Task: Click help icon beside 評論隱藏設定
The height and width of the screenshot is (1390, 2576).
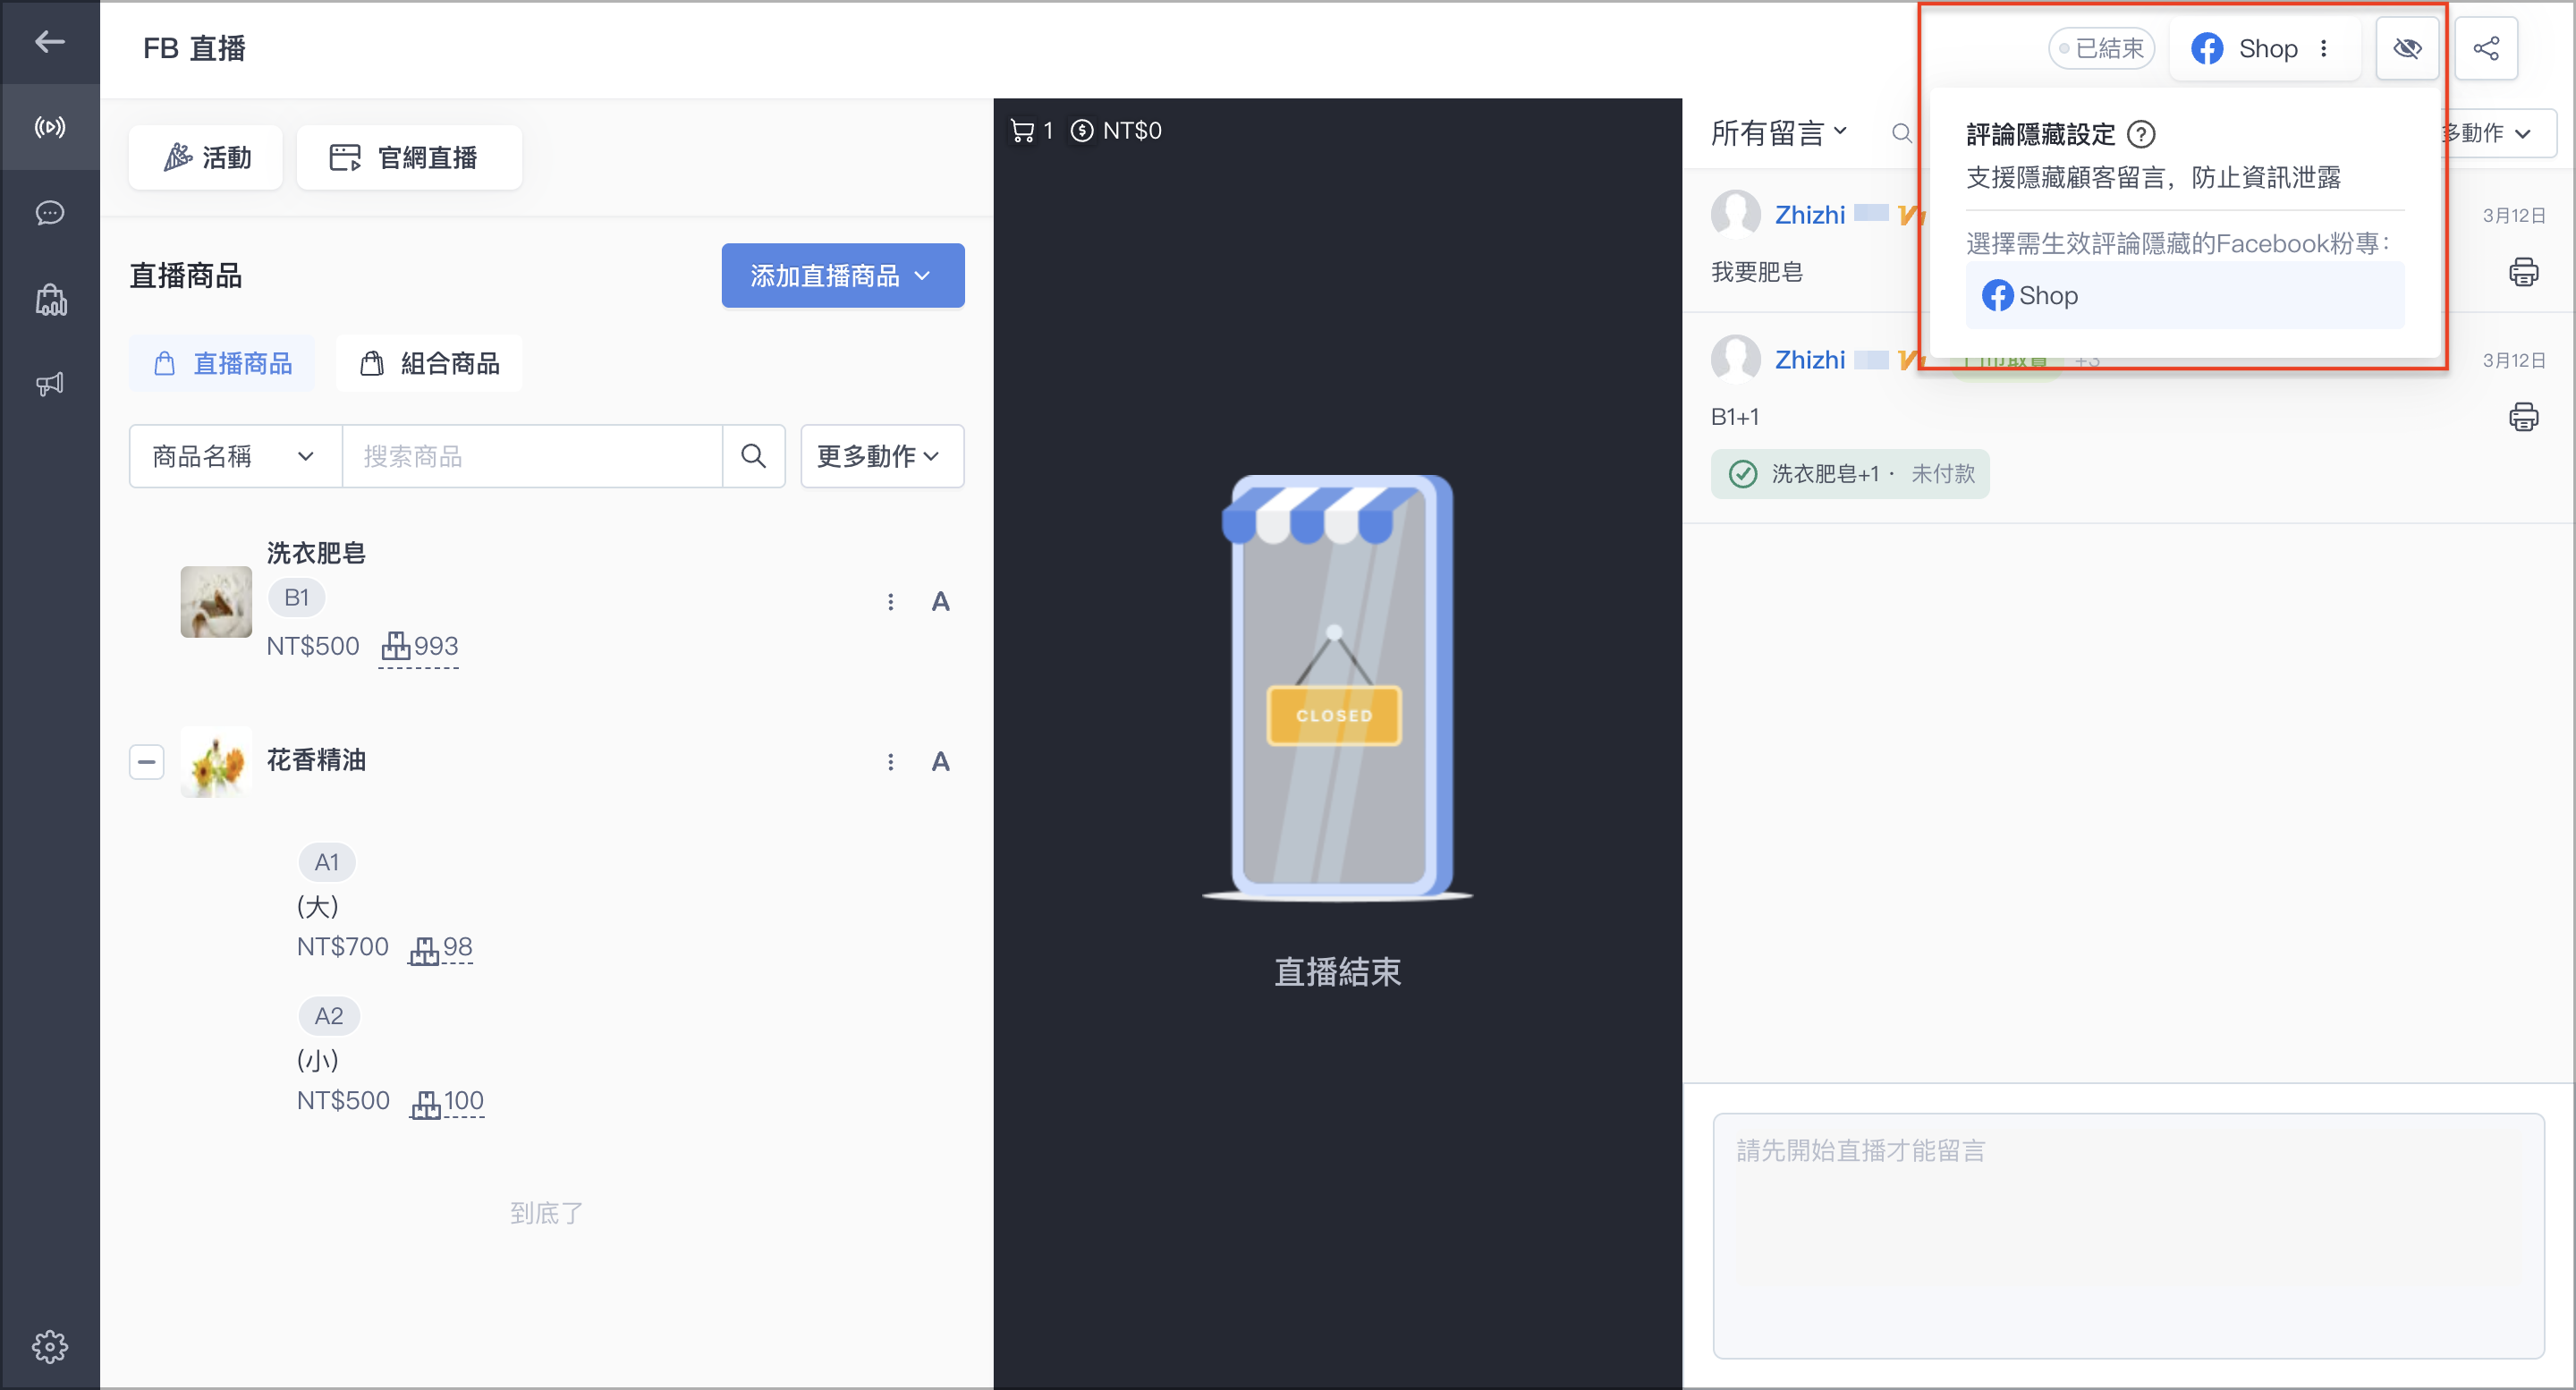Action: coord(2141,133)
